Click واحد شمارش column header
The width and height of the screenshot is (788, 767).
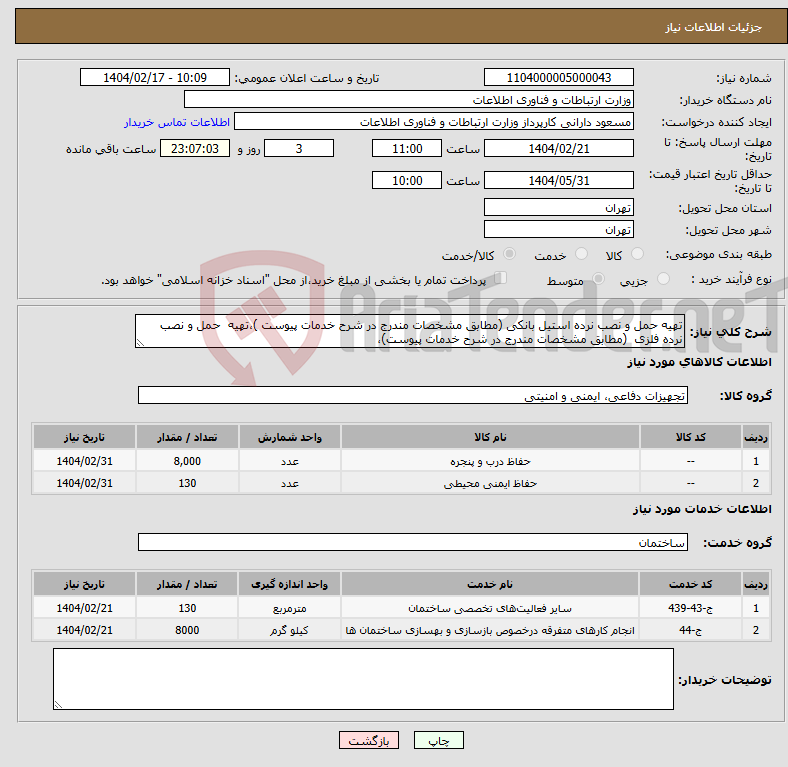289,437
